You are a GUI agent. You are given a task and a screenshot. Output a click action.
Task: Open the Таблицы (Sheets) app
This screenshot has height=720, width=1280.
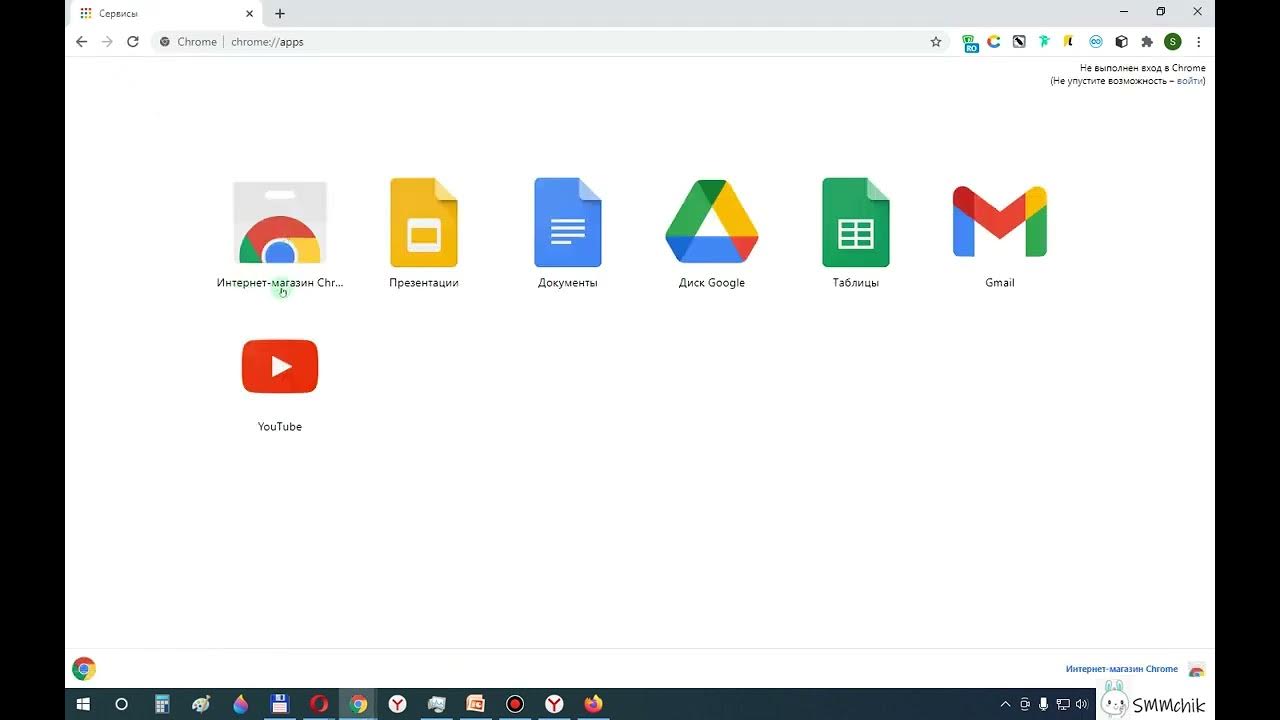[x=856, y=223]
